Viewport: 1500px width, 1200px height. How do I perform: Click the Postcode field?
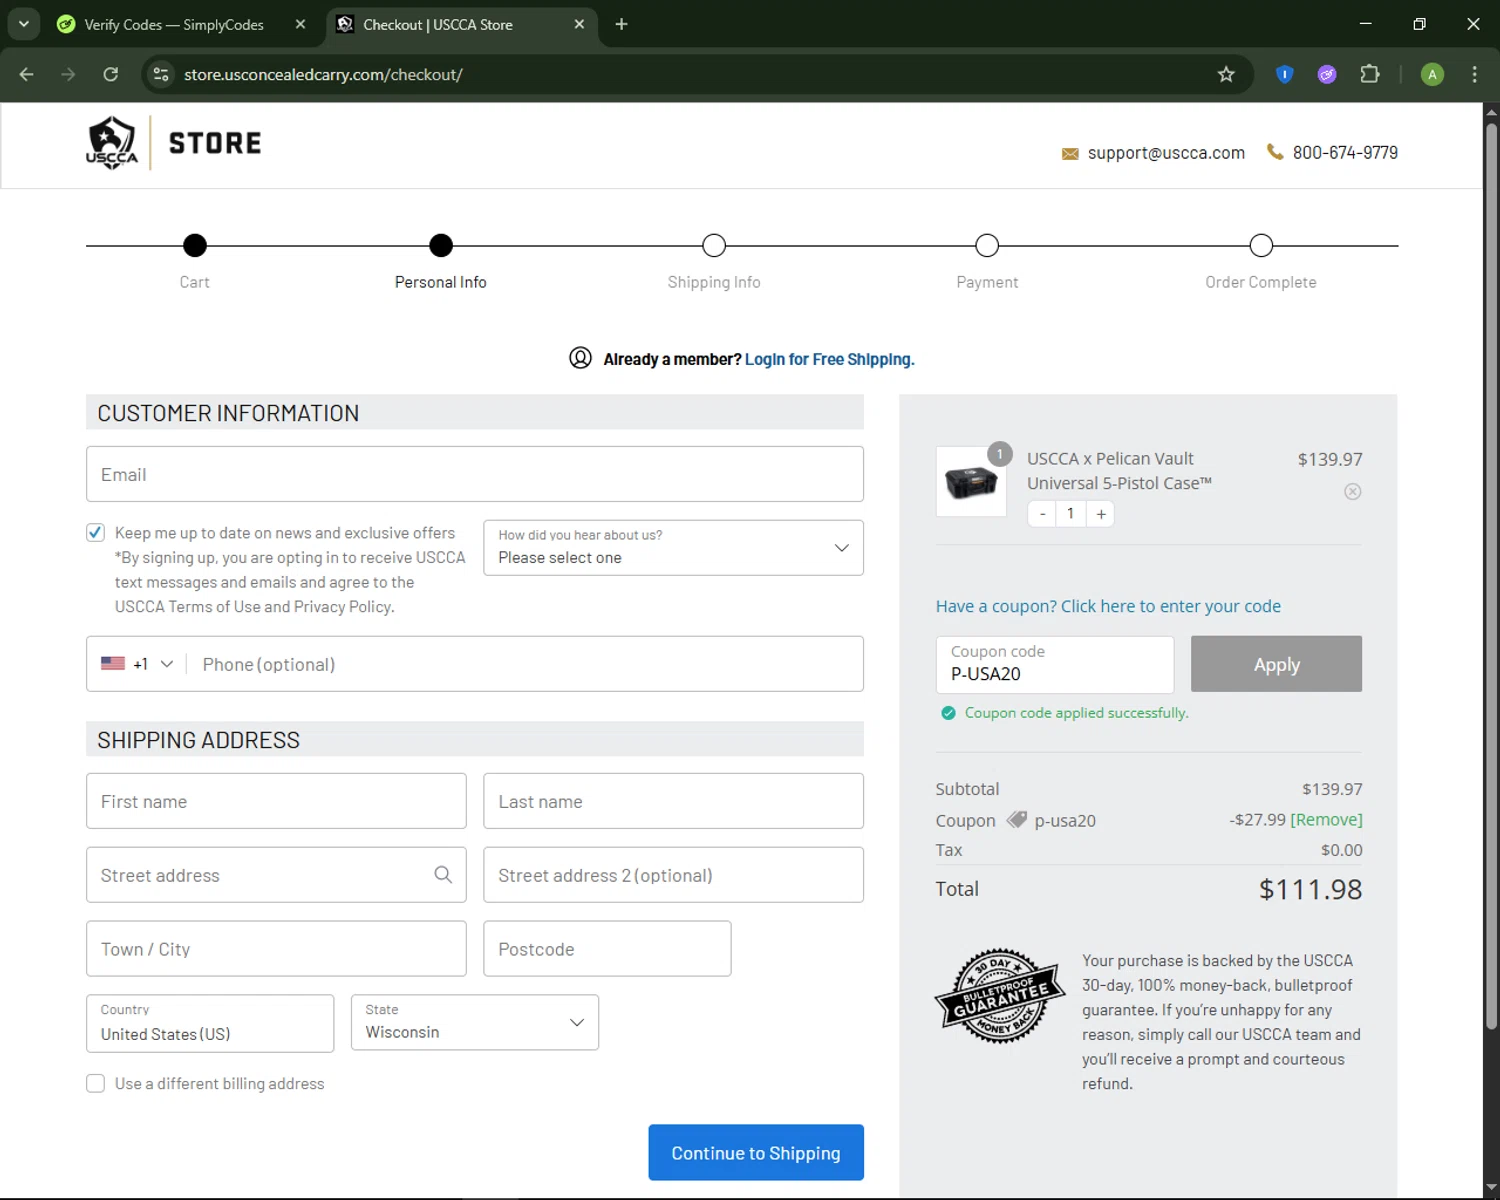click(x=607, y=949)
